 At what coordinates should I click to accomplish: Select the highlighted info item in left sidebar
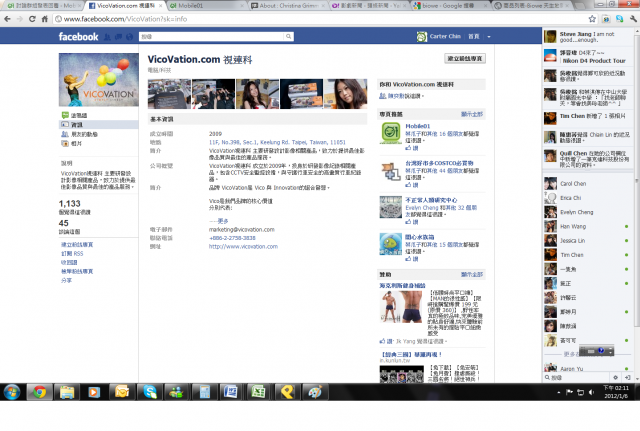point(99,124)
